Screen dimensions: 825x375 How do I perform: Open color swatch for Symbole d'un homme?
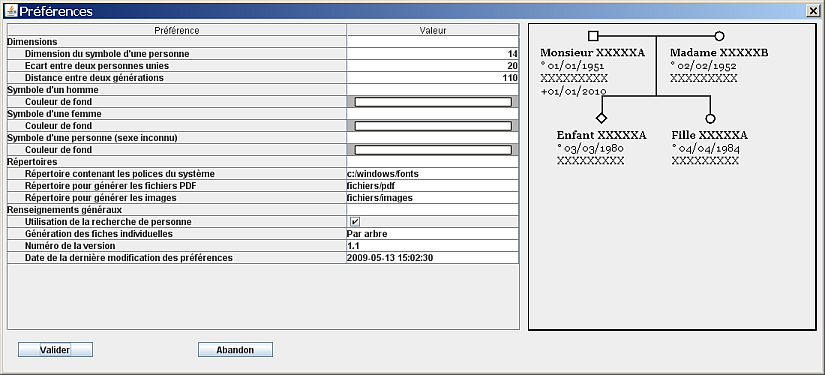click(x=433, y=102)
